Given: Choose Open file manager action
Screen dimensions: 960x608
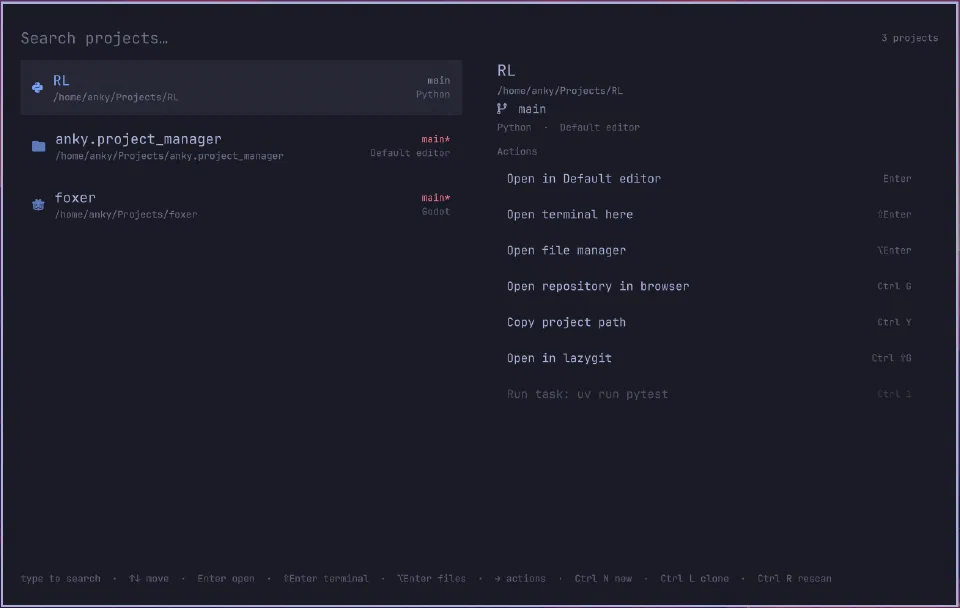Looking at the screenshot, I should (709, 250).
